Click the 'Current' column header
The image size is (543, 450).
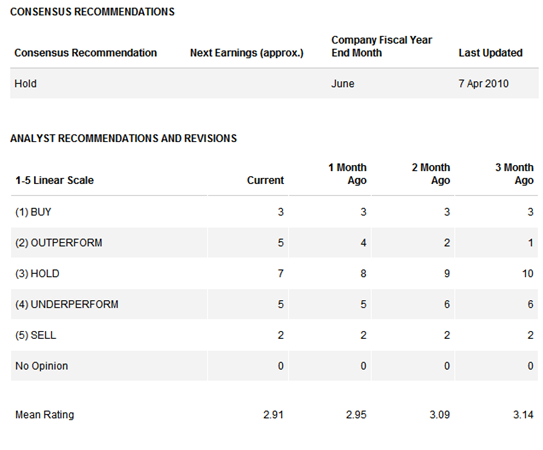click(265, 180)
